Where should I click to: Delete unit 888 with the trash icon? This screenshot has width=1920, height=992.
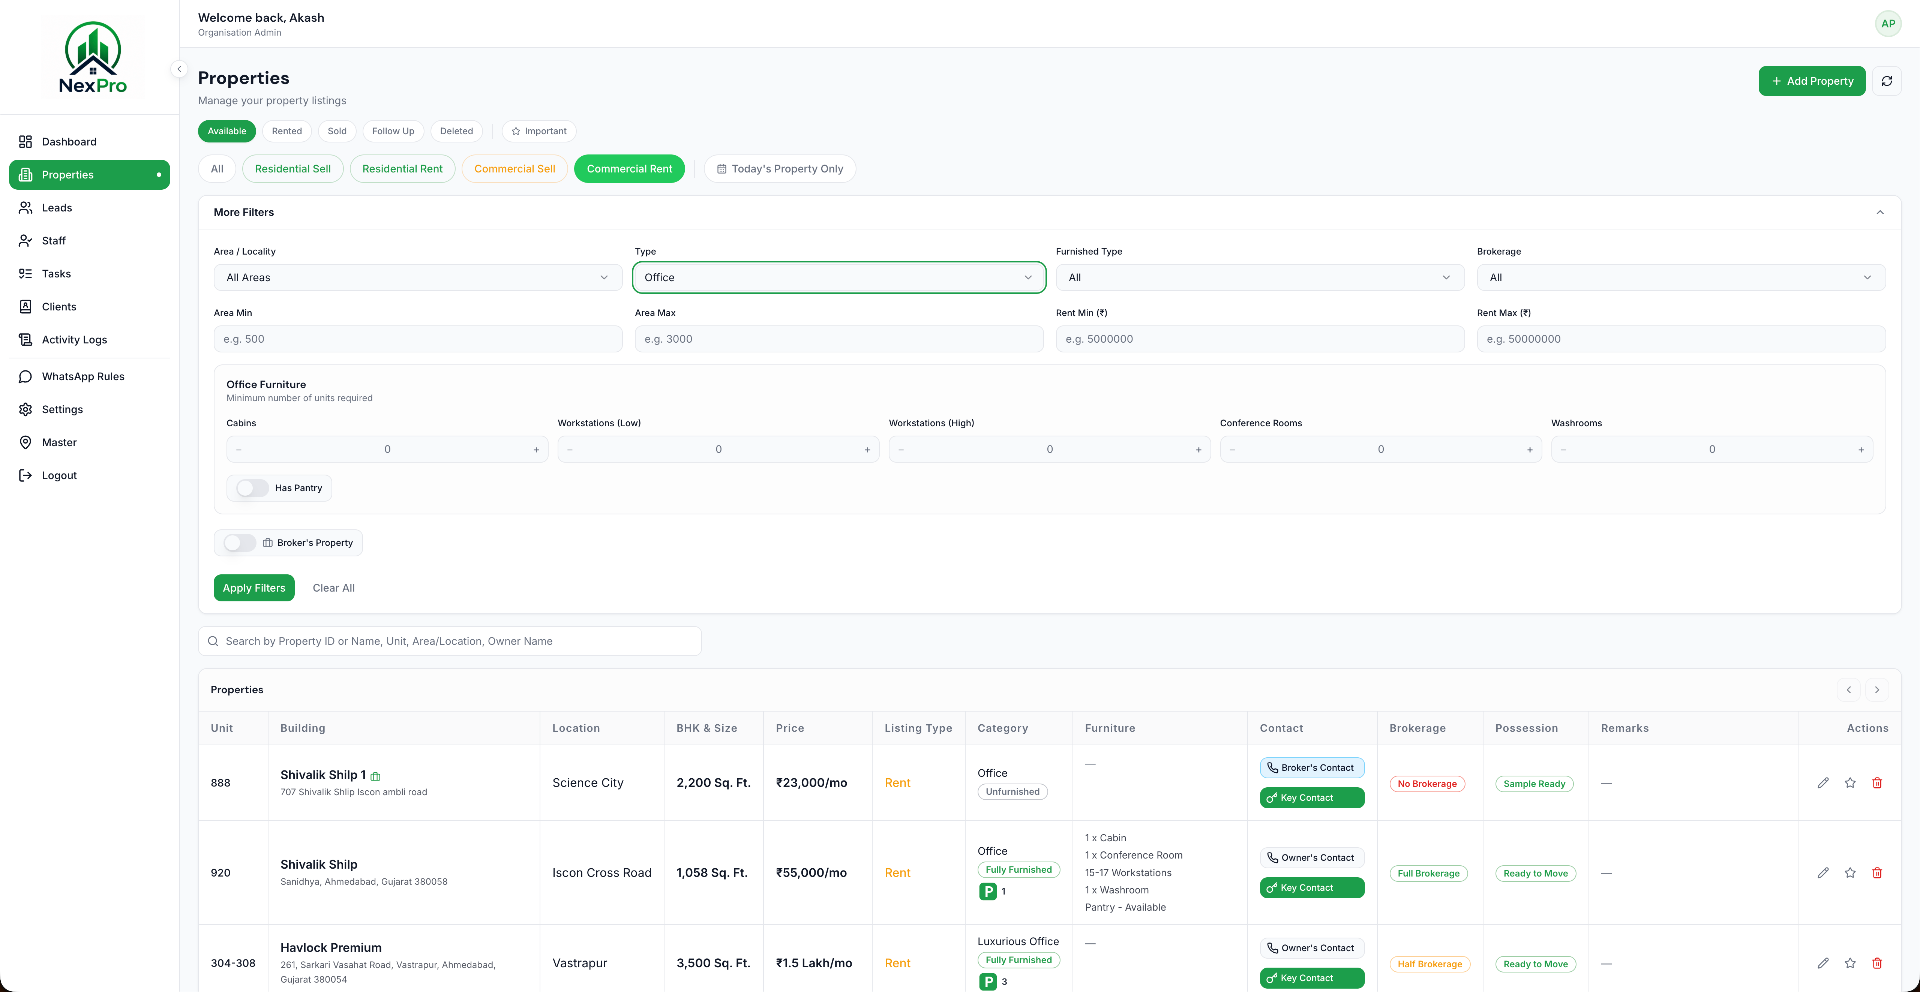(1877, 783)
